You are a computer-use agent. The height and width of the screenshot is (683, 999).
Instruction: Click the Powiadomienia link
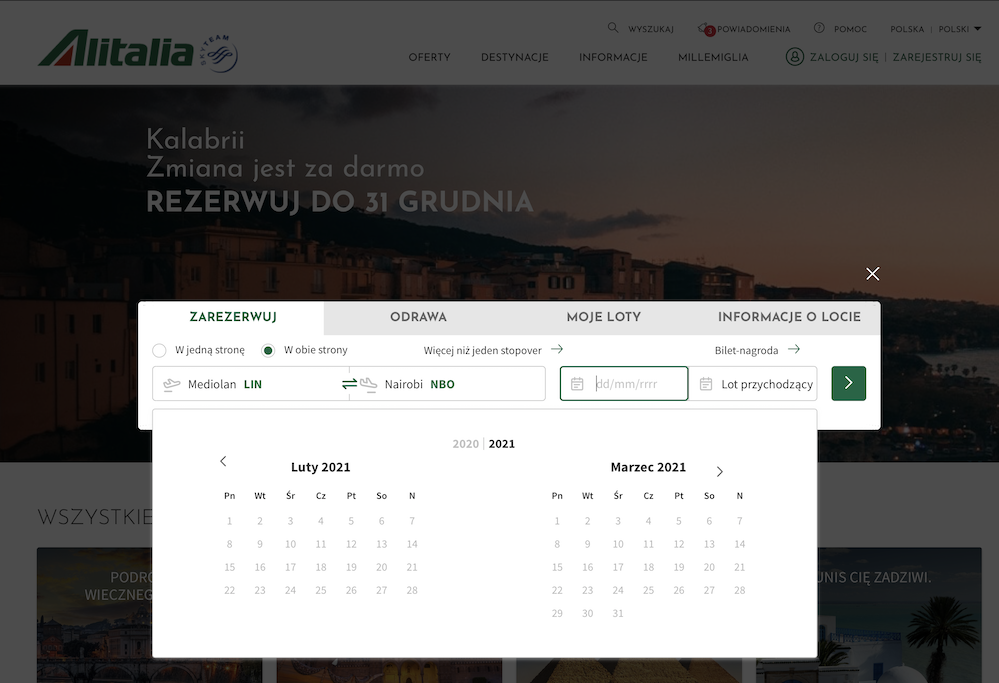tap(754, 29)
